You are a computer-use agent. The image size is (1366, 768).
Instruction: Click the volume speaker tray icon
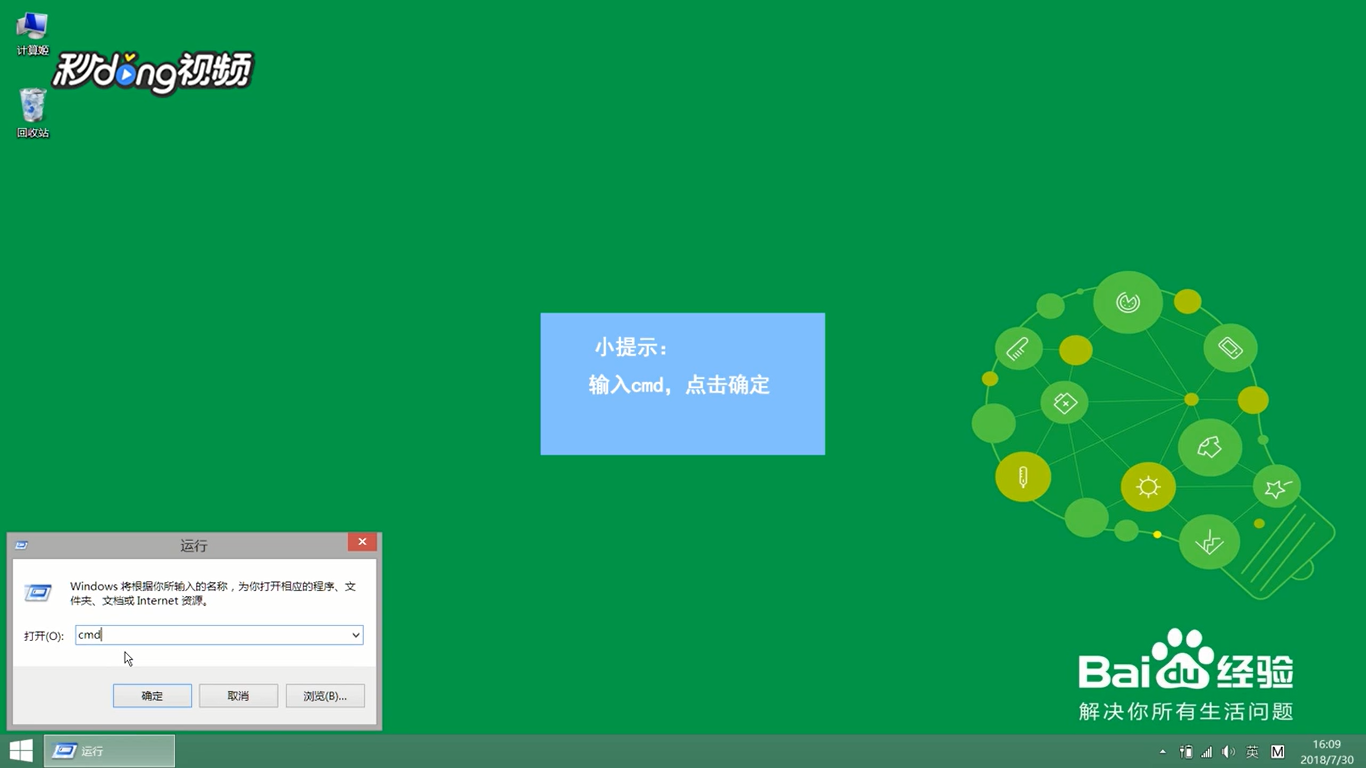(x=1229, y=752)
